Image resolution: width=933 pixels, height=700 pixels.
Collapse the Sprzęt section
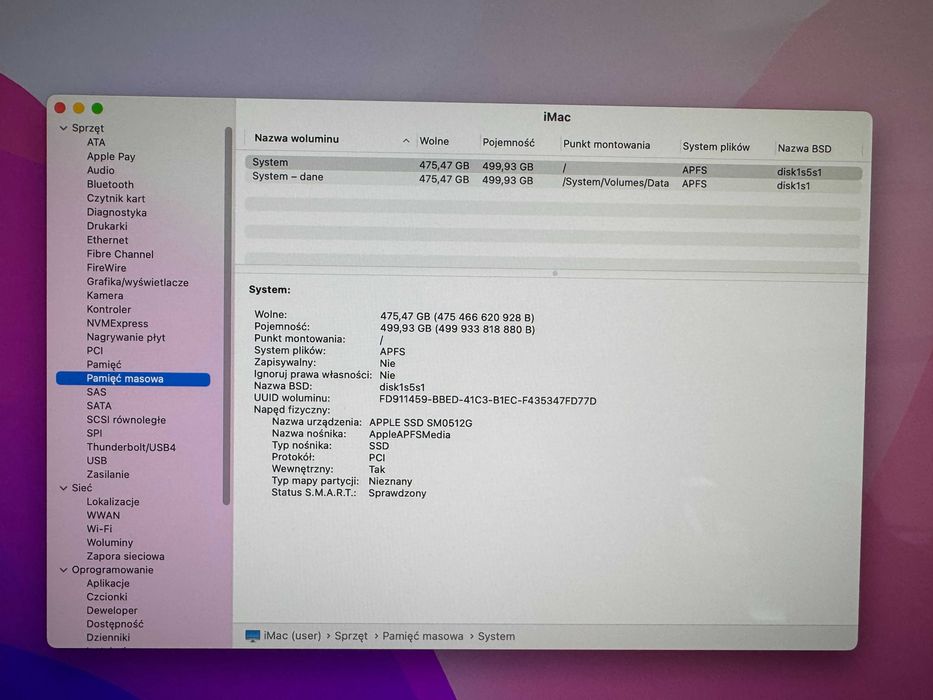64,128
